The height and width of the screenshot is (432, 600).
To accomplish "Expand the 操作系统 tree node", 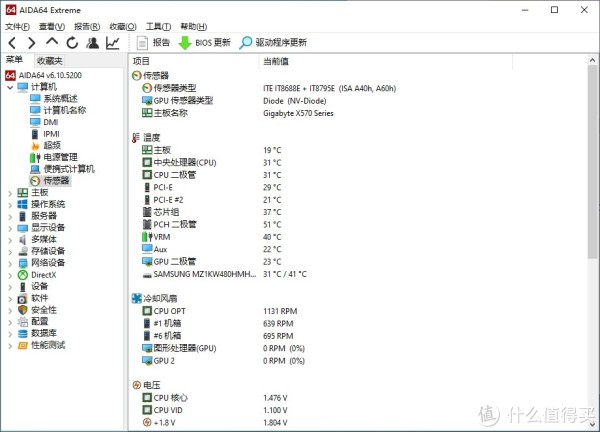I will coord(10,205).
